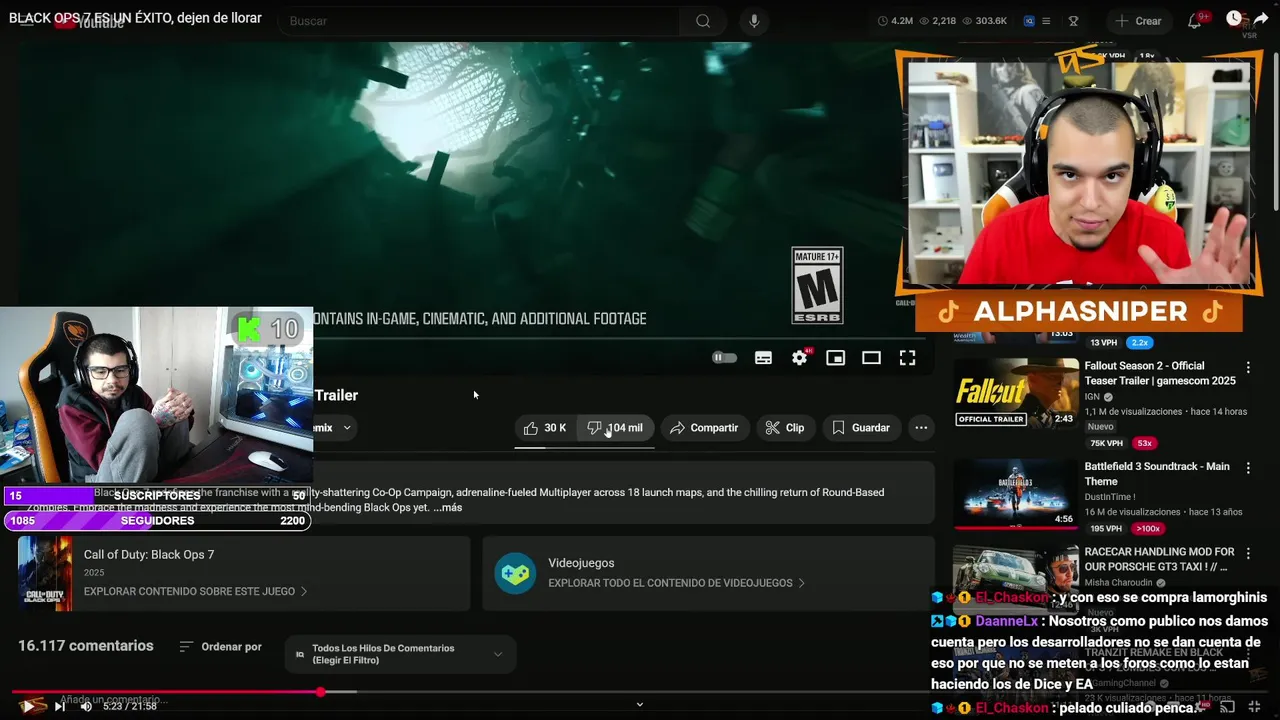Click the 16.117 comentarios count
This screenshot has width=1280, height=720.
(86, 646)
